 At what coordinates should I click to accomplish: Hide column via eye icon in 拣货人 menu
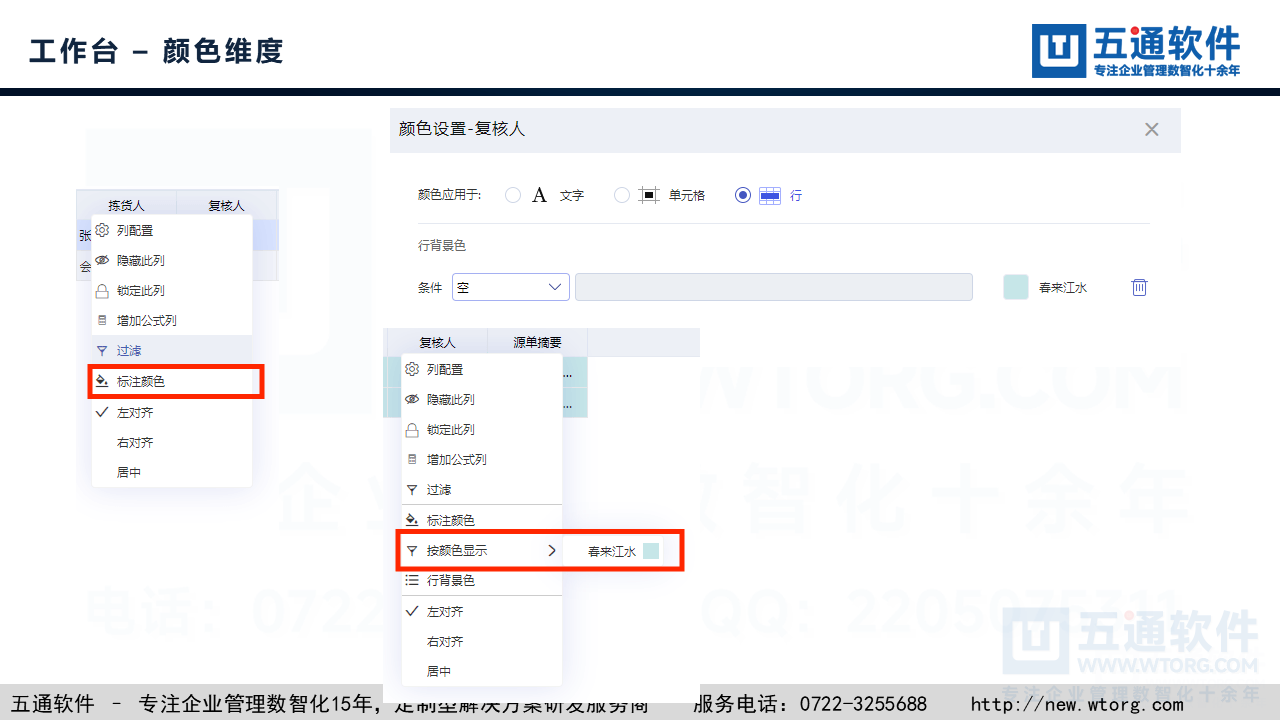tap(102, 260)
